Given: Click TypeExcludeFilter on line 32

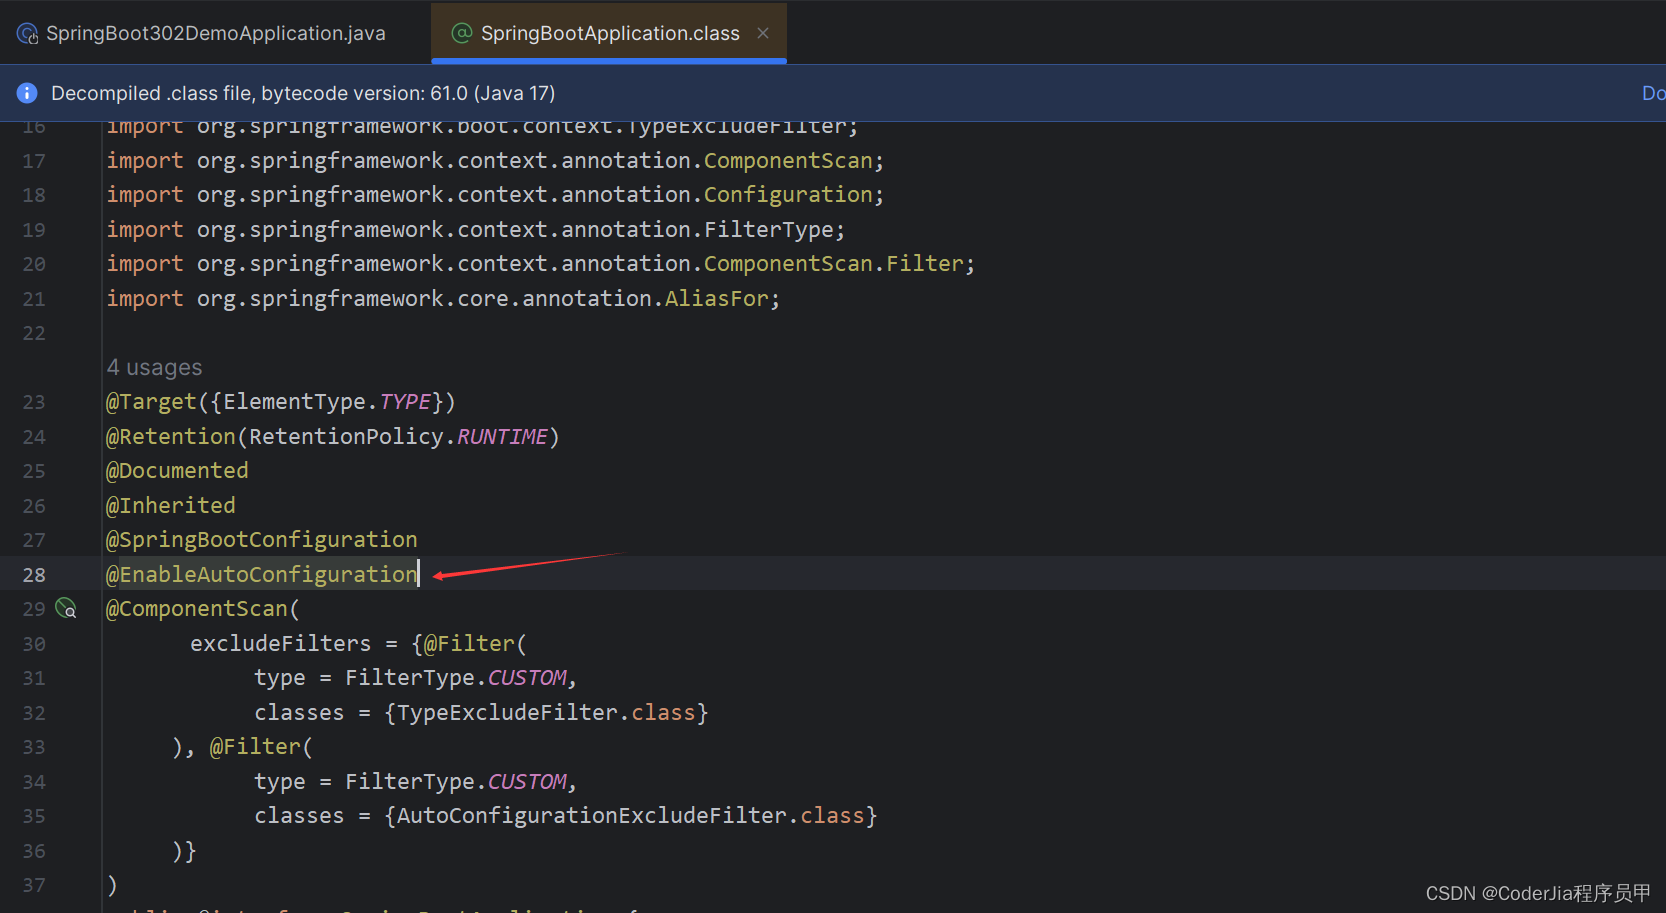Looking at the screenshot, I should [x=508, y=713].
